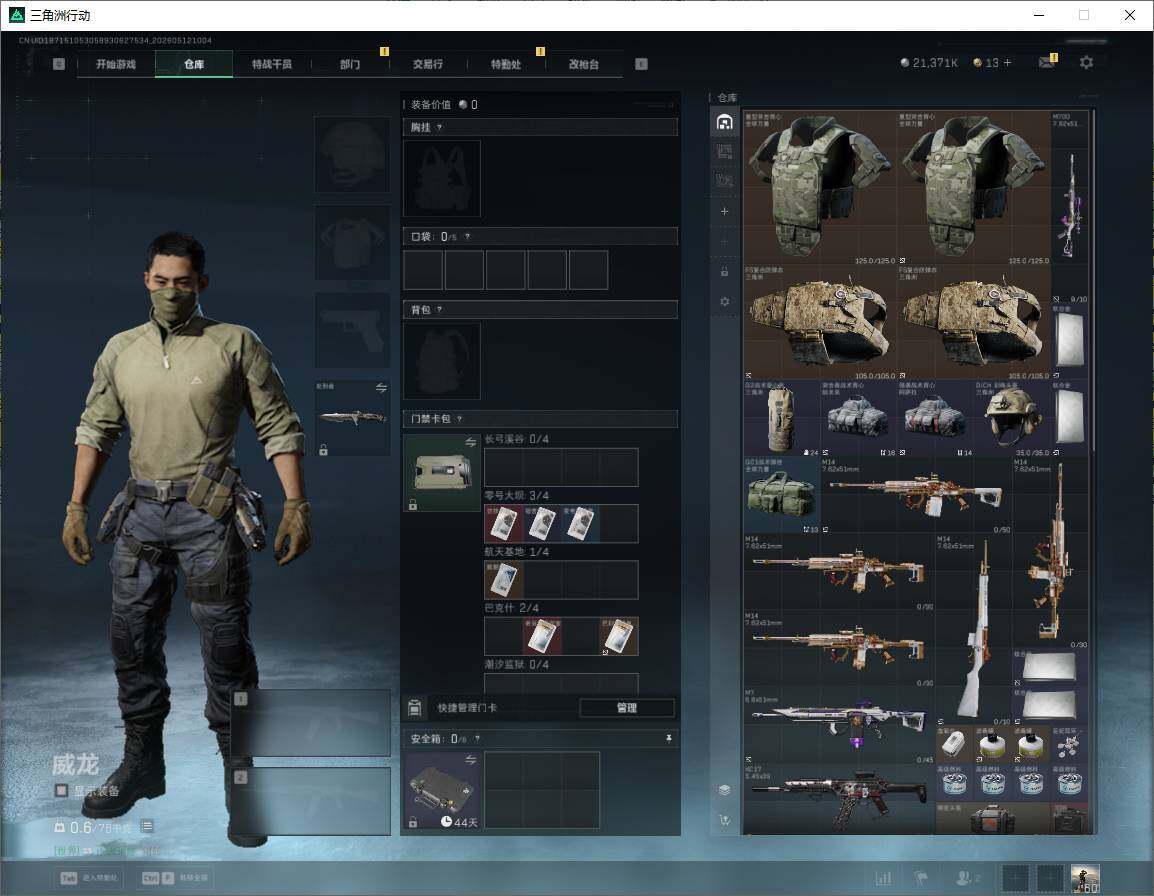Open the settings gear in top bar
This screenshot has height=896, width=1154.
pyautogui.click(x=1086, y=63)
